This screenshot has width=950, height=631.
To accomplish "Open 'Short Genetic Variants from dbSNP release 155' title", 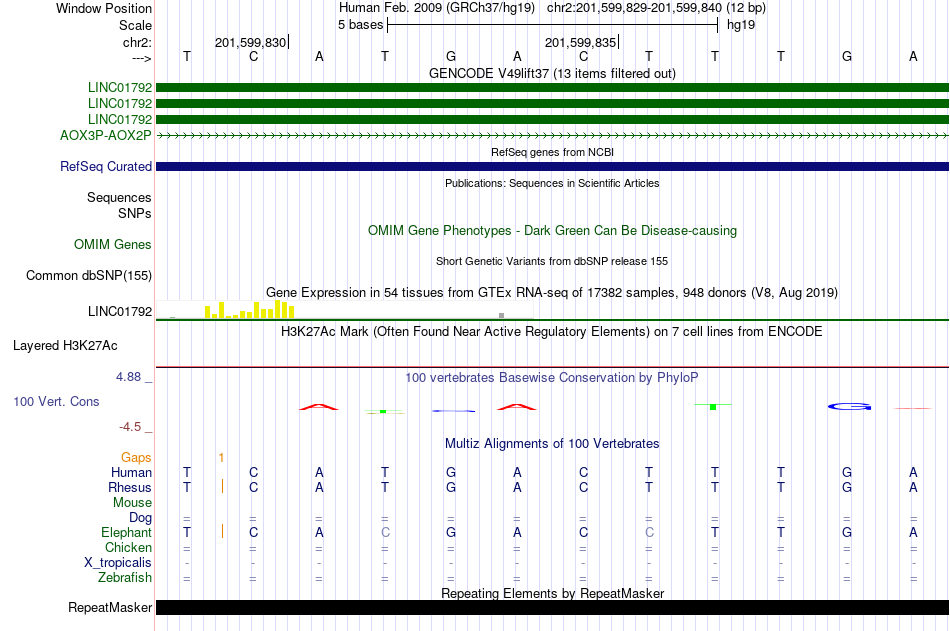I will [x=552, y=261].
